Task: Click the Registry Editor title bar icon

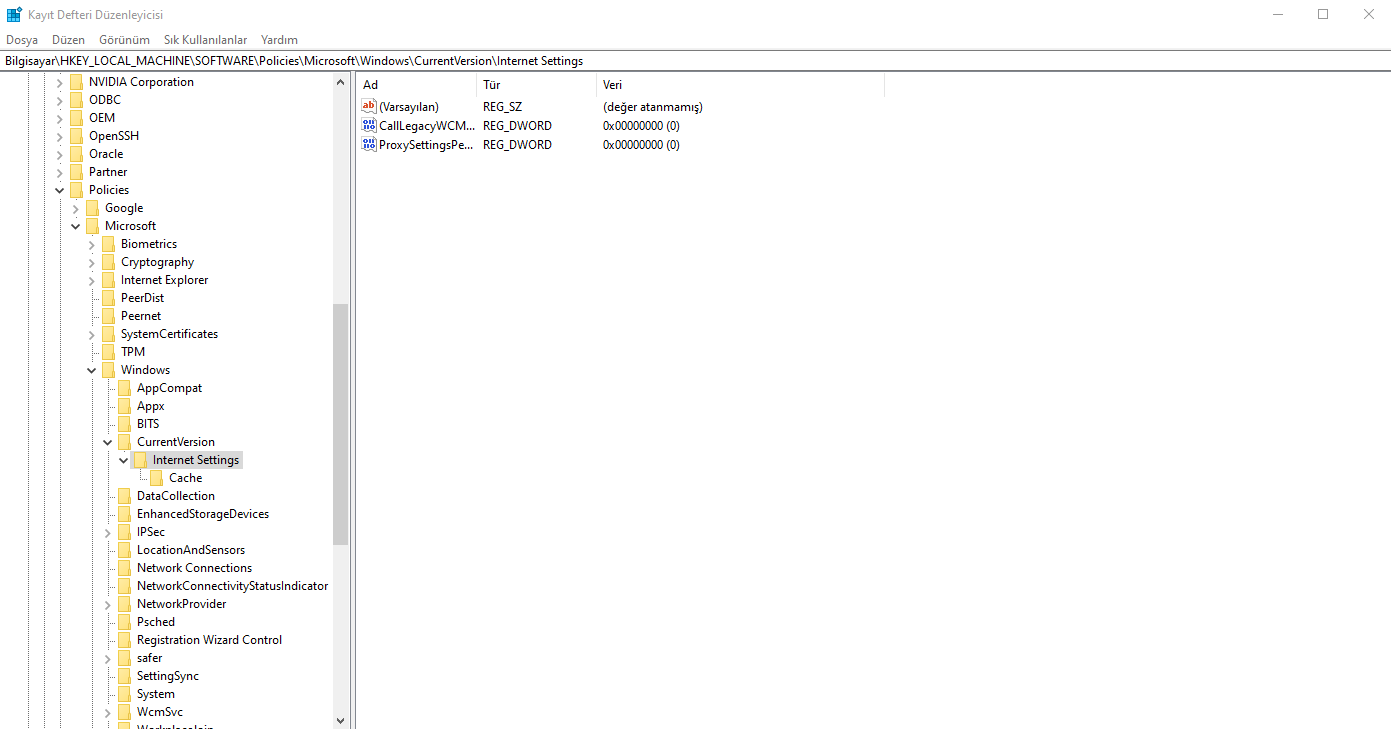Action: point(14,14)
